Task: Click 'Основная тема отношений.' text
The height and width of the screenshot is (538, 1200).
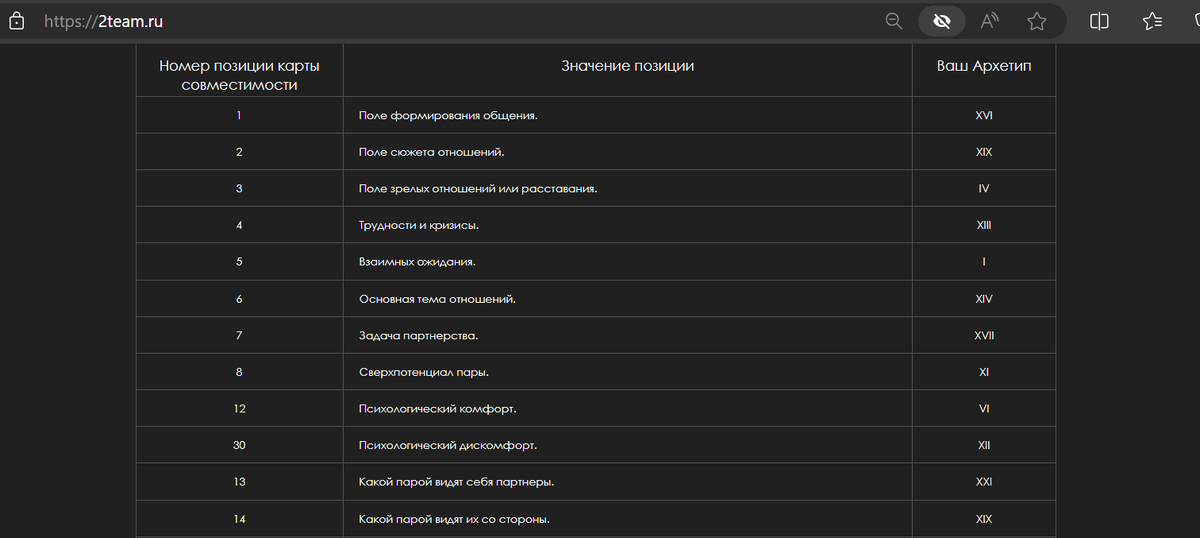Action: coord(437,299)
